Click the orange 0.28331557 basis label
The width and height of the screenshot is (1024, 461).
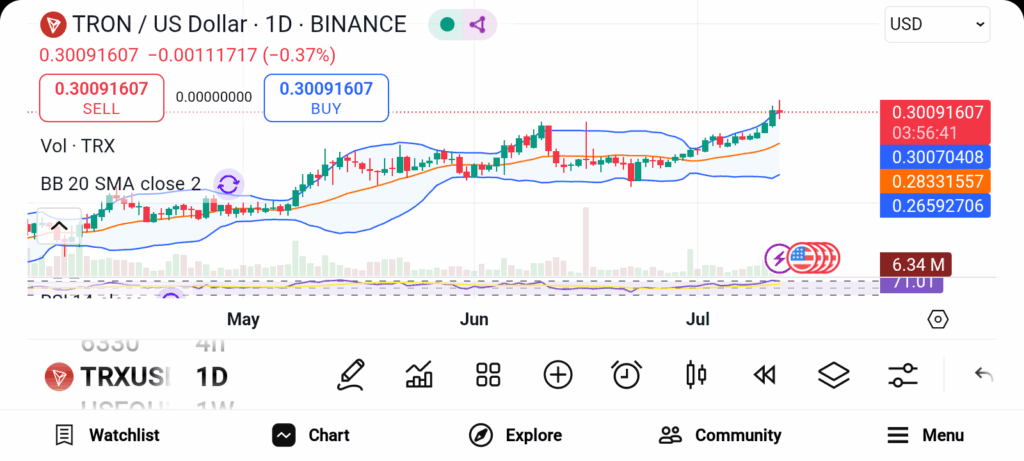(935, 181)
